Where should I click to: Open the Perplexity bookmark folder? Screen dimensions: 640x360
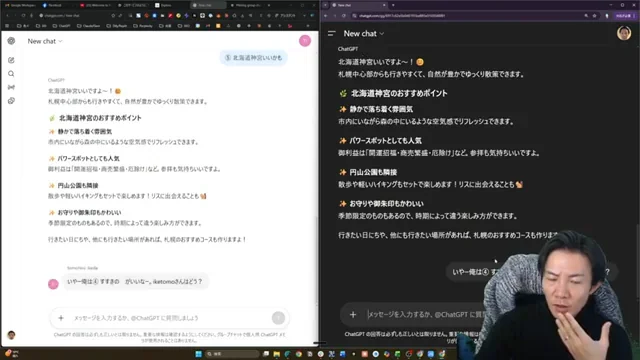tap(143, 26)
